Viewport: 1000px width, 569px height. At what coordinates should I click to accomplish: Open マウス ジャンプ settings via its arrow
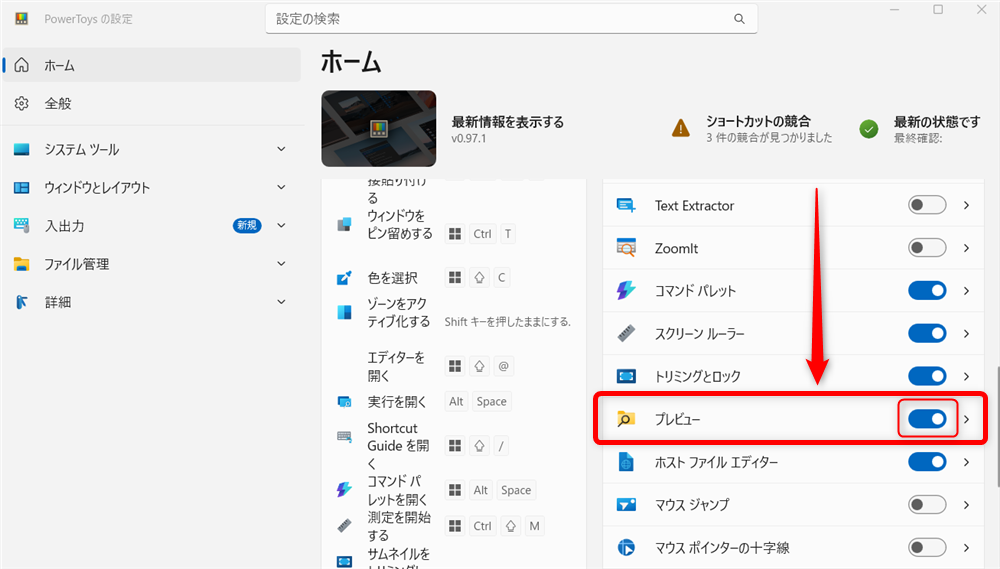coord(967,505)
